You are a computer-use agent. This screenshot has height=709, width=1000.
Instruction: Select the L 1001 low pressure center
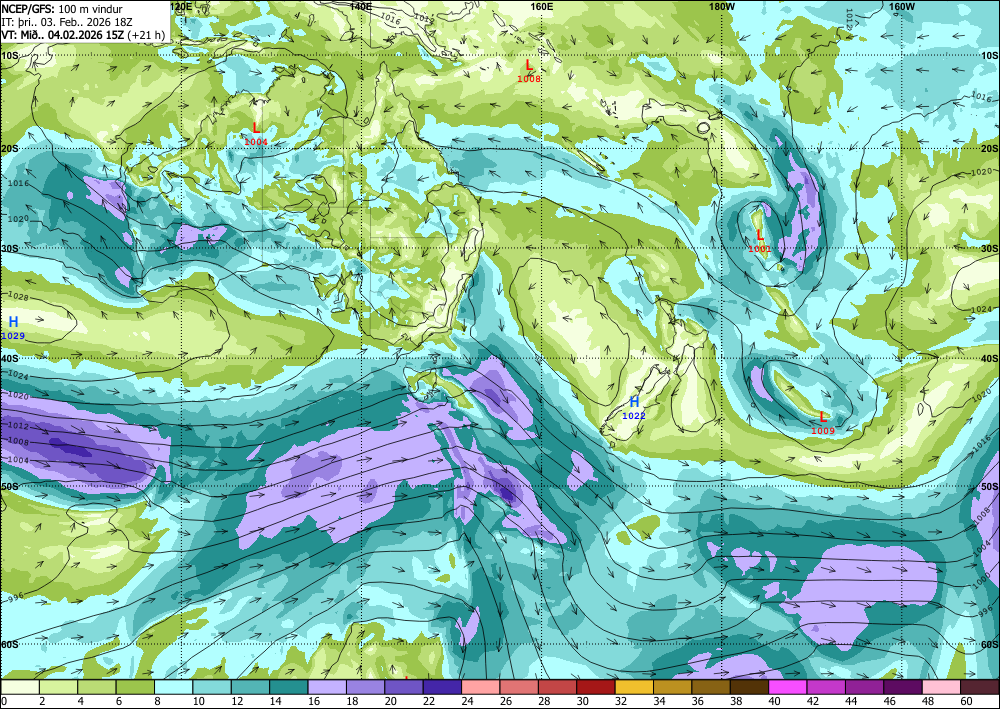[760, 241]
